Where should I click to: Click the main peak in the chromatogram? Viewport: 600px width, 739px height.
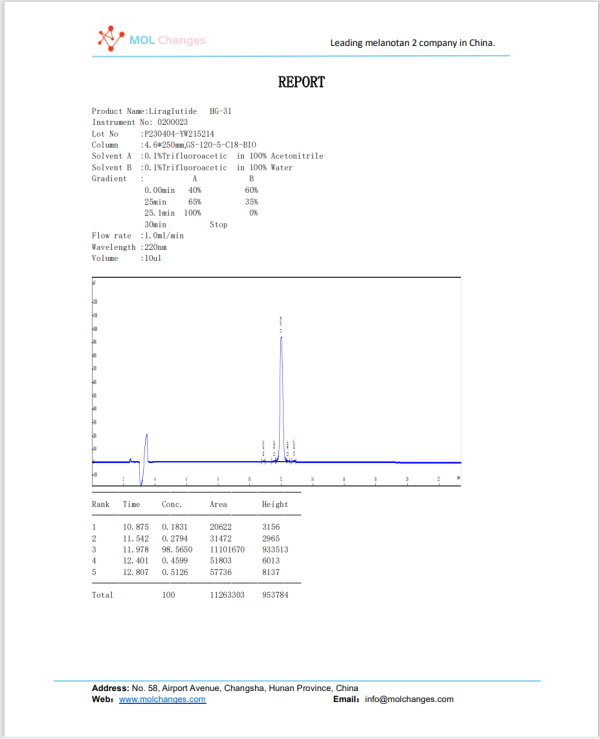pos(281,398)
